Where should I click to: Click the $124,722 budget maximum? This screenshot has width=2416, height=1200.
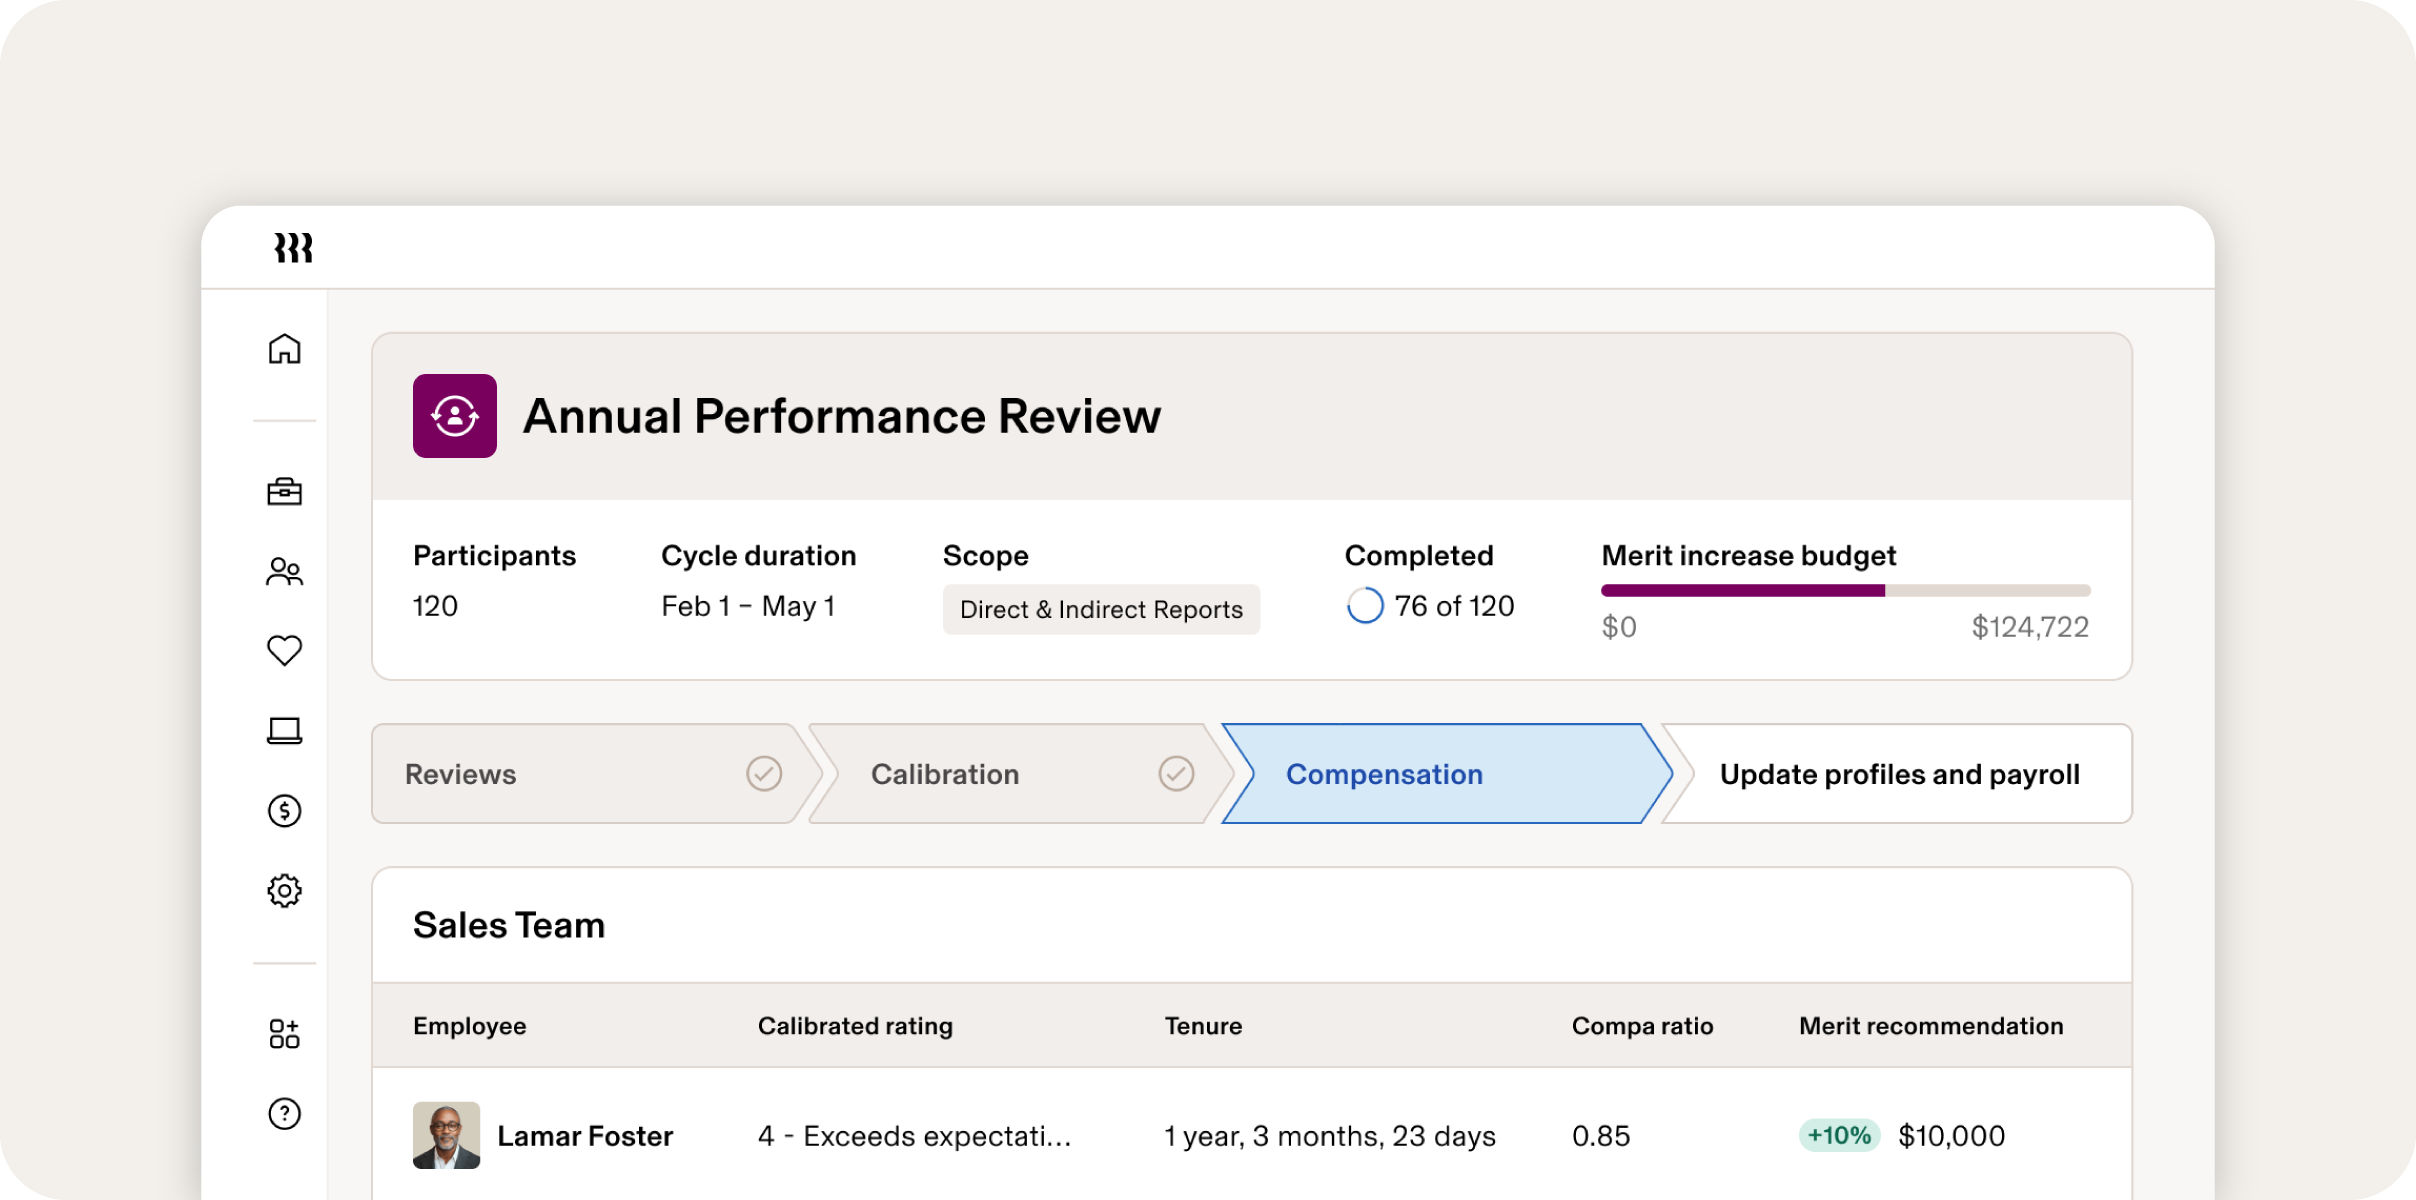pyautogui.click(x=2030, y=627)
